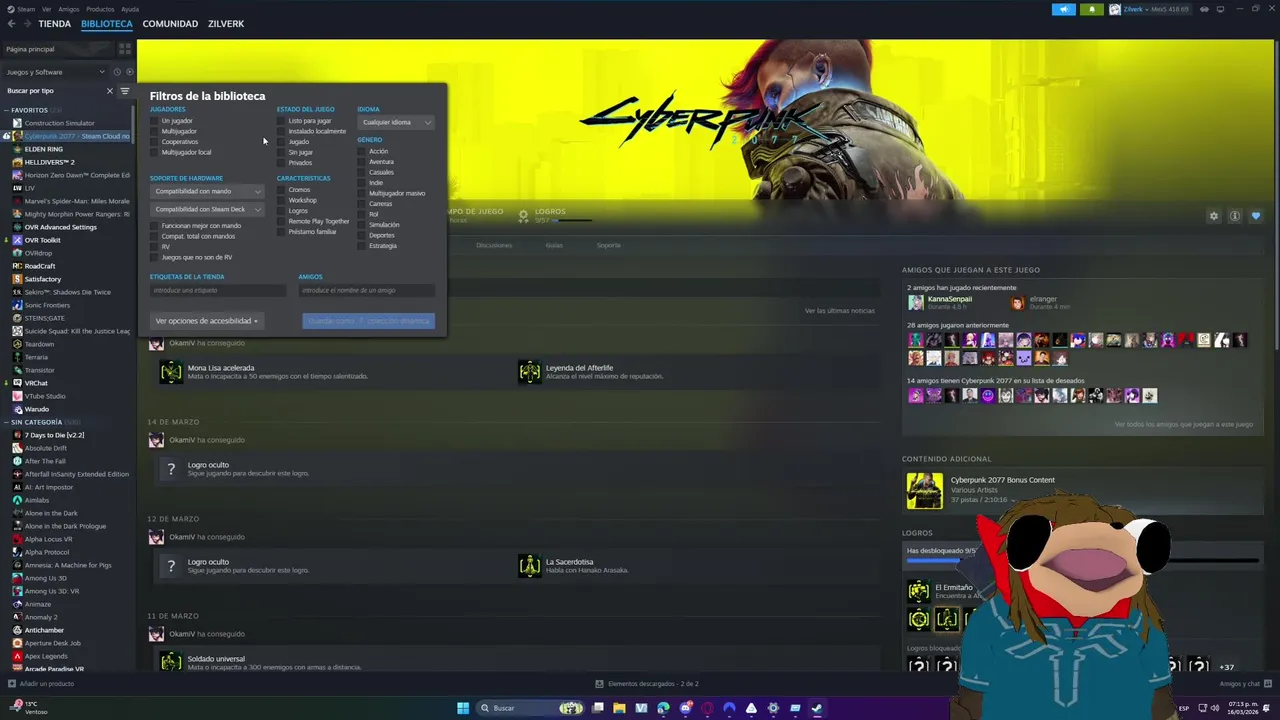Open File Explorer from the taskbar
The height and width of the screenshot is (720, 1280).
pos(619,708)
